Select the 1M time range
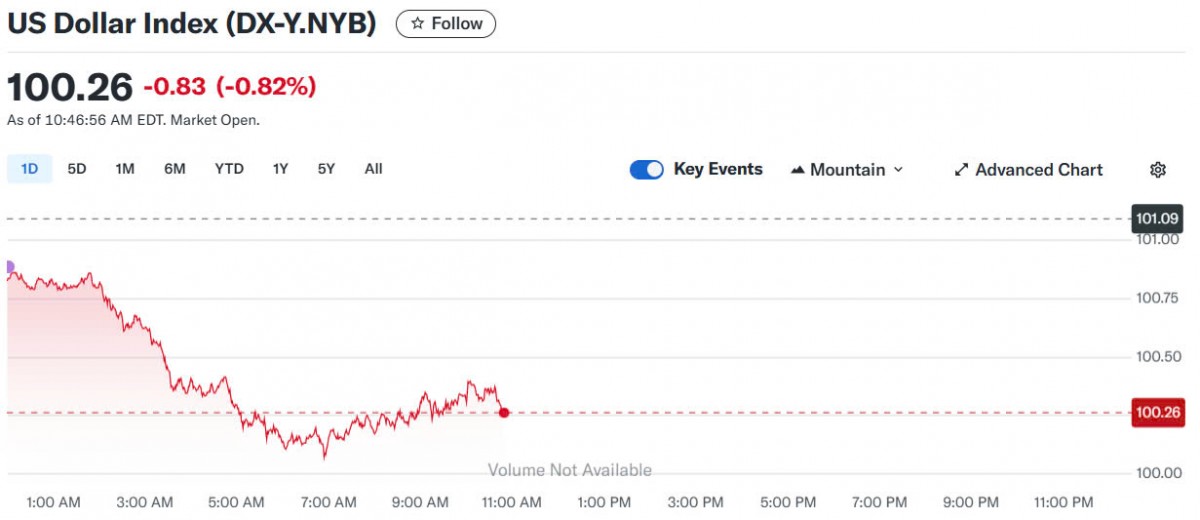The width and height of the screenshot is (1200, 520). (124, 169)
